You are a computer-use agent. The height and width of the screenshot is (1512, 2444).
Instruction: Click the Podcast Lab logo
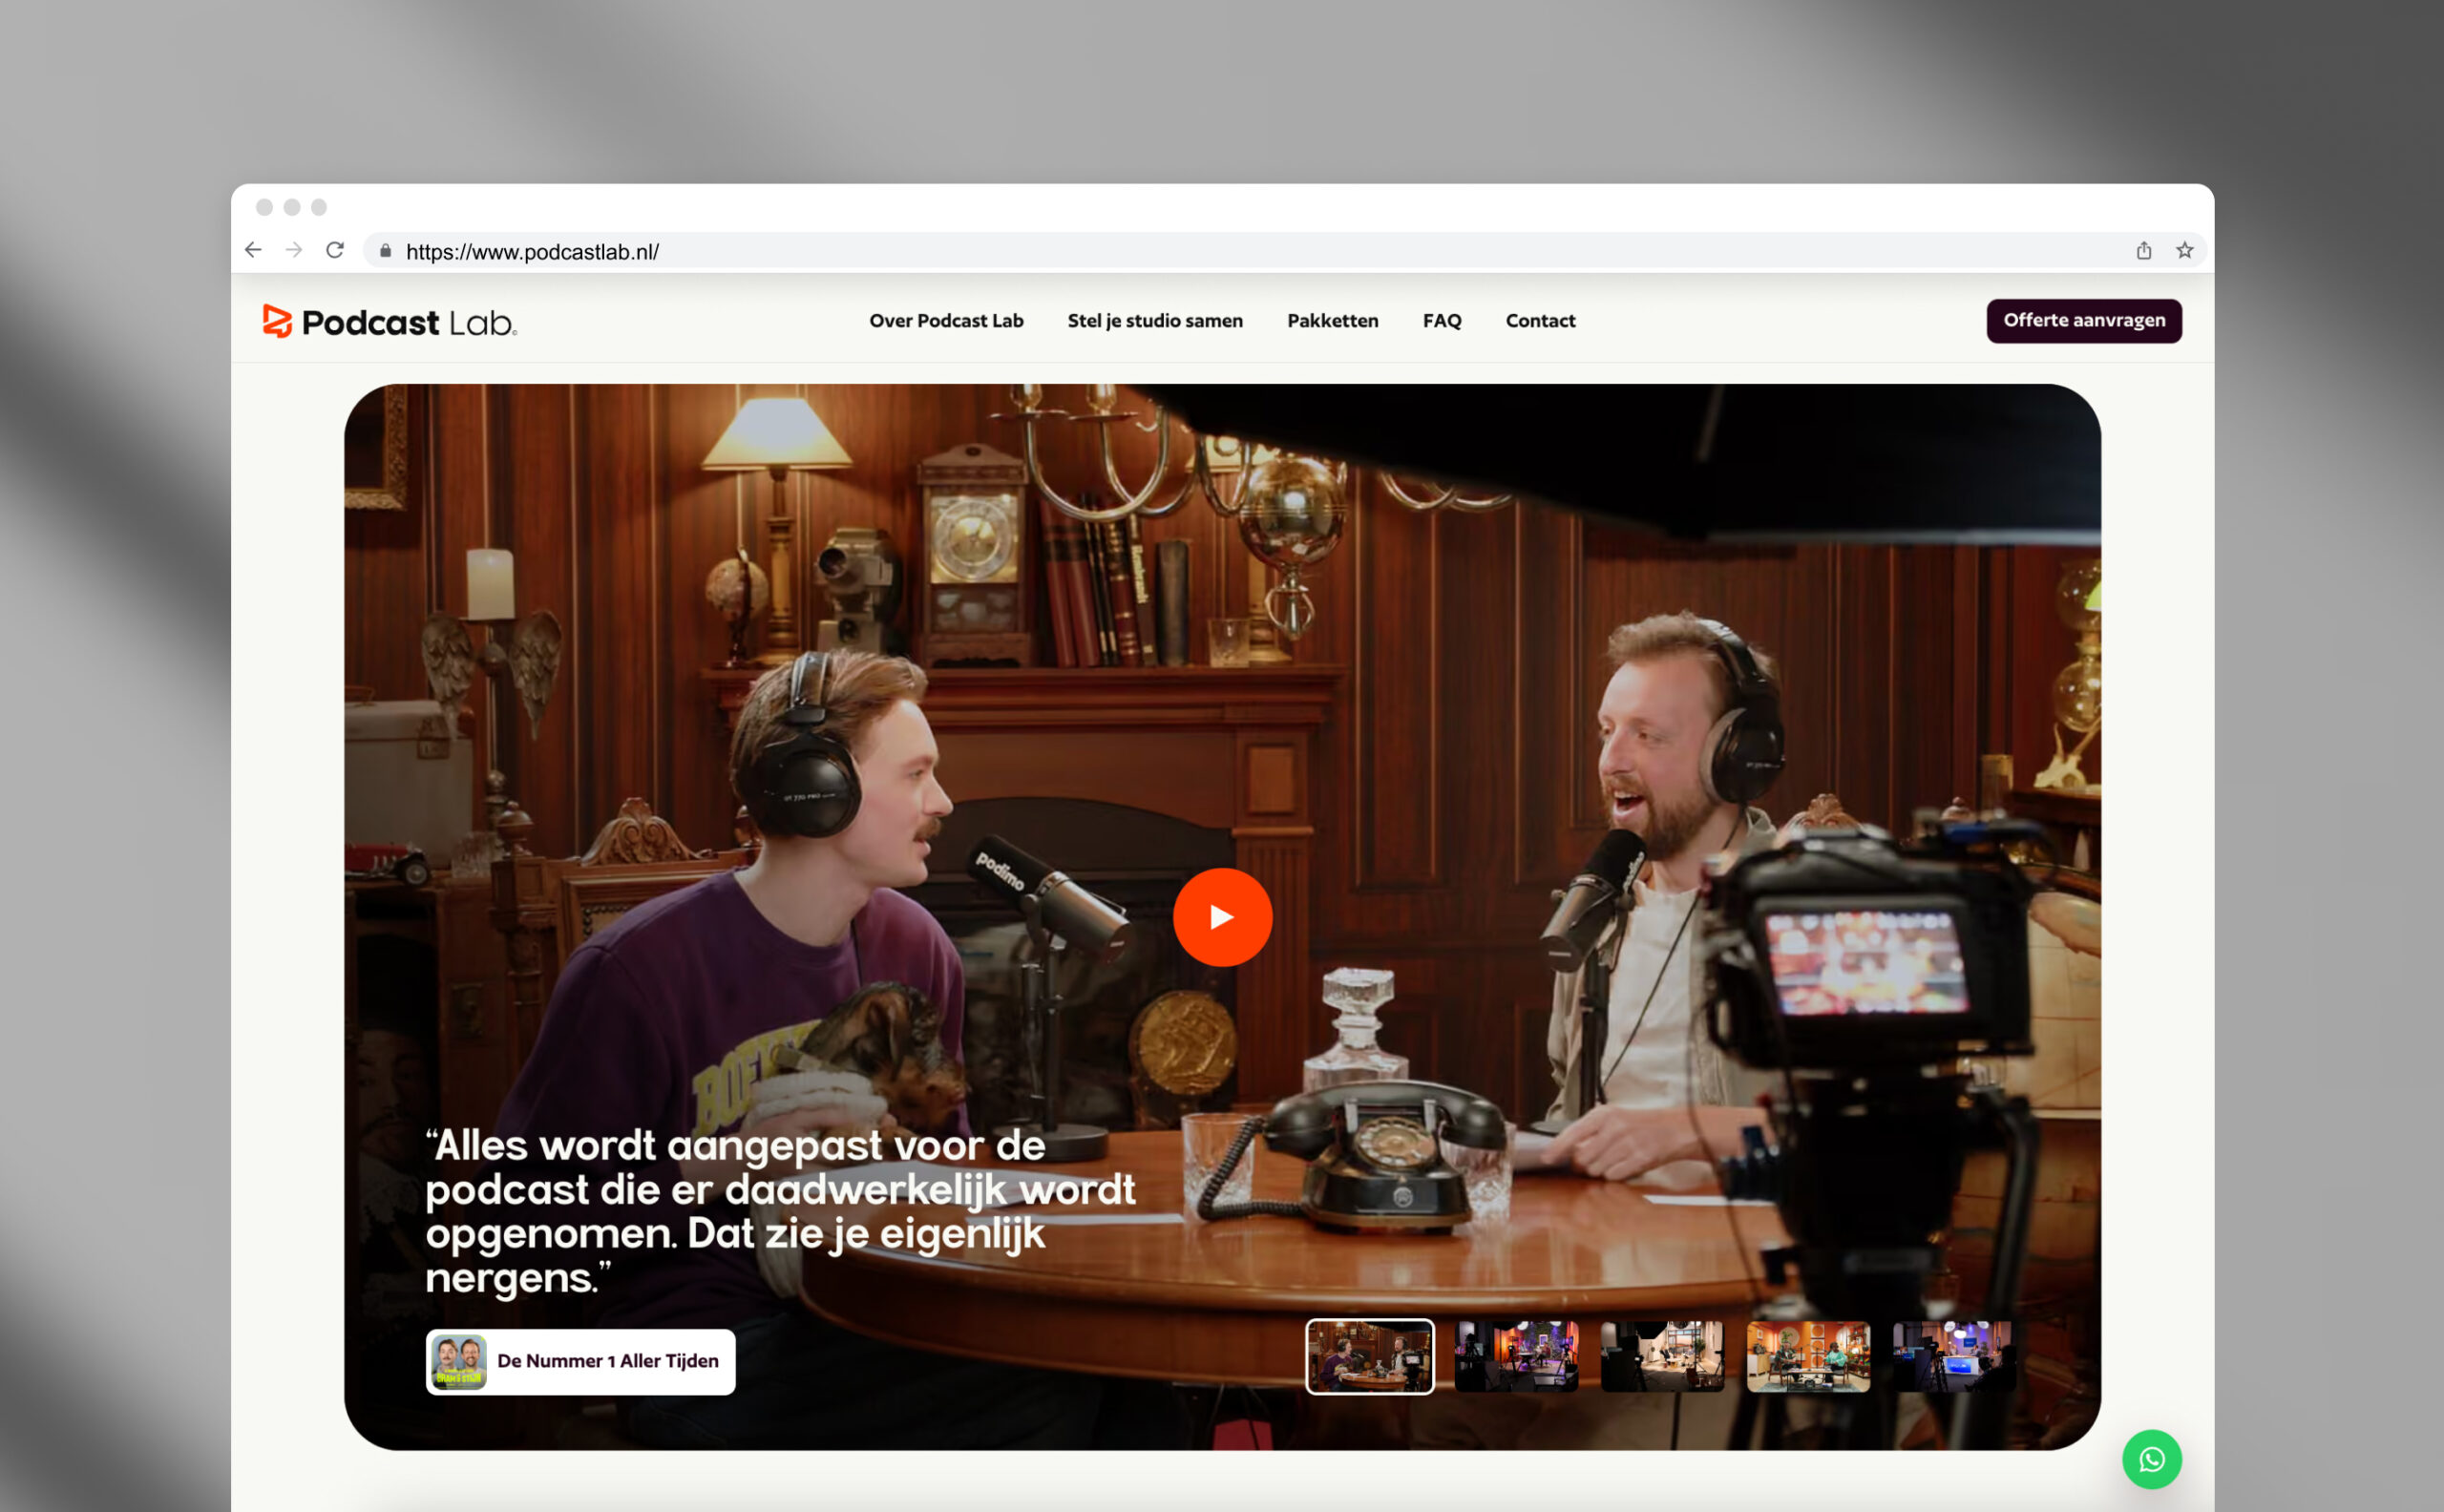tap(389, 321)
